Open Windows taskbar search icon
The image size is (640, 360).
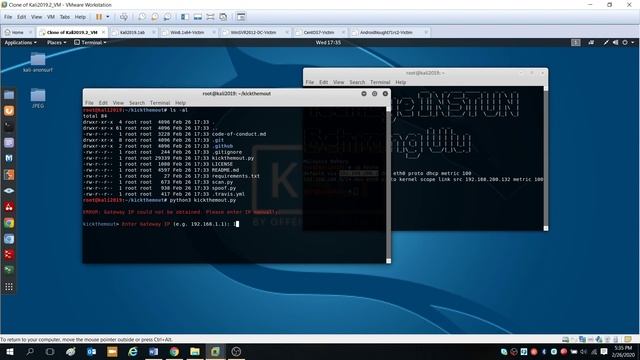(30, 351)
